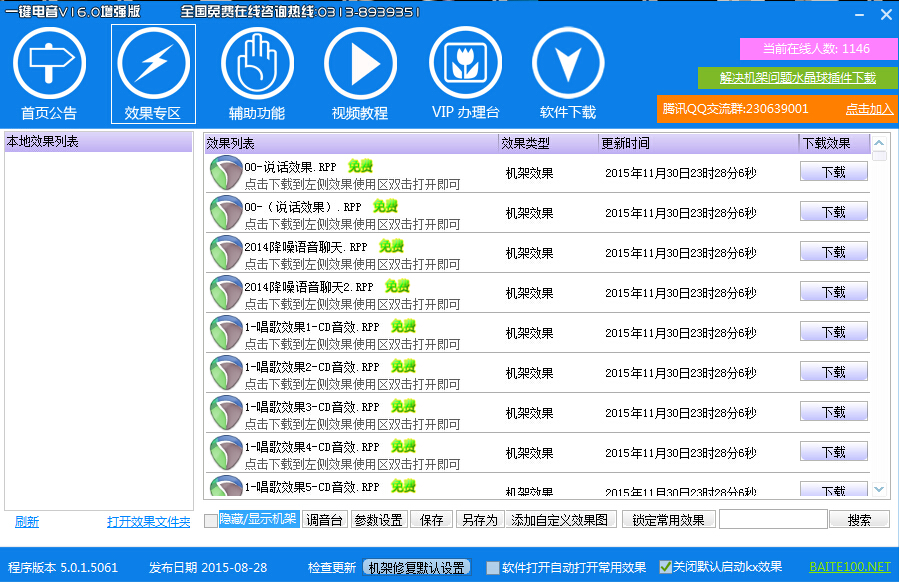The image size is (899, 582).
Task: Open the 首页公告 signpost icon
Action: (x=50, y=62)
